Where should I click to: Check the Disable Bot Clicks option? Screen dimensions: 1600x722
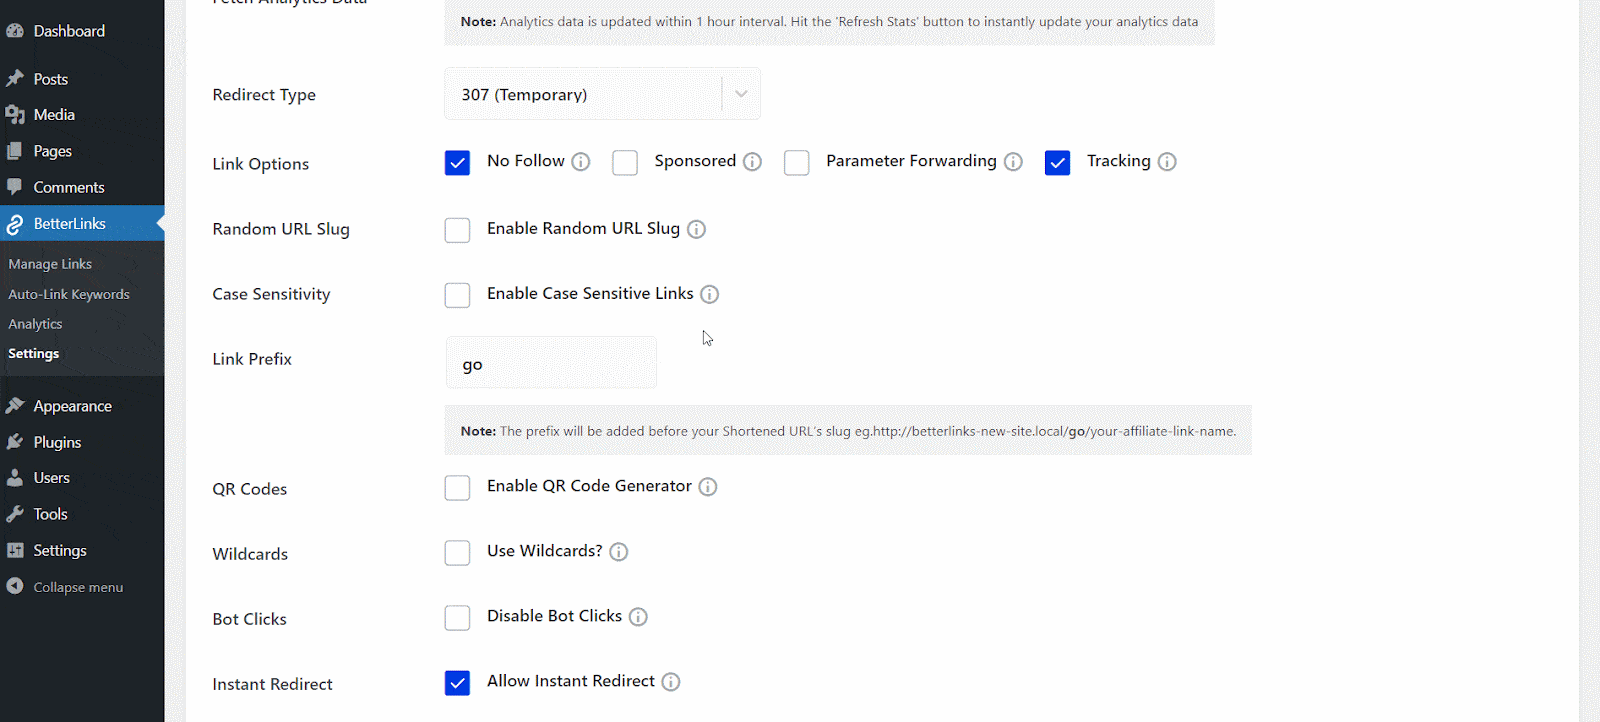(457, 617)
